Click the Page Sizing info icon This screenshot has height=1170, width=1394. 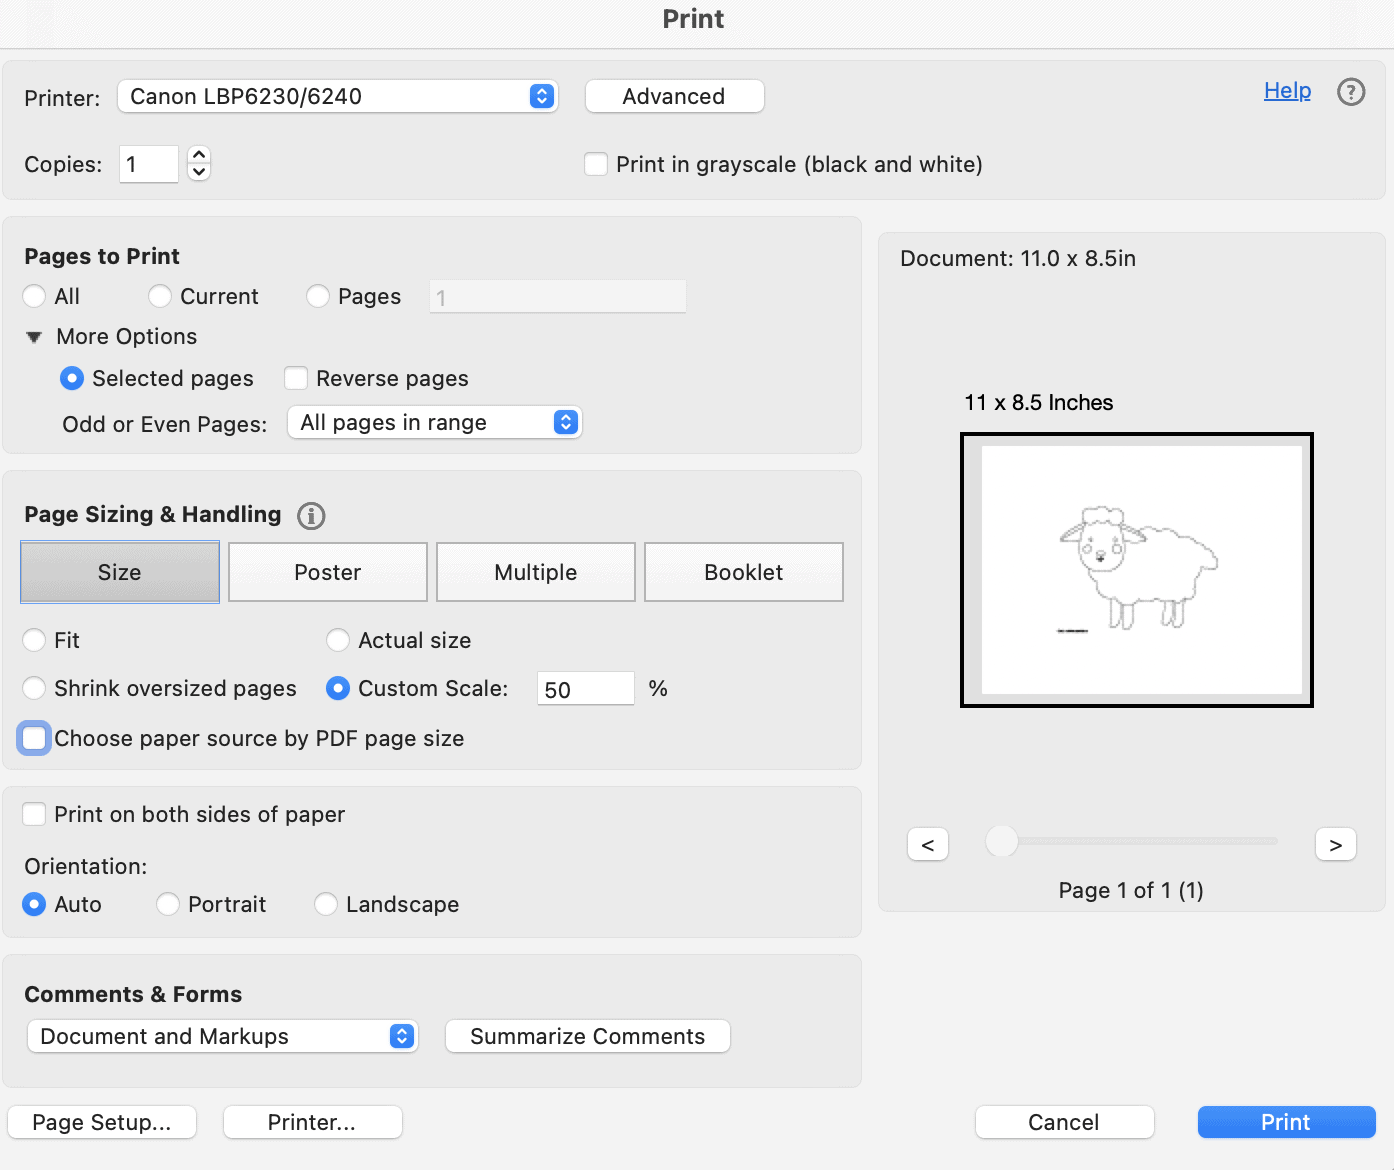(x=311, y=516)
